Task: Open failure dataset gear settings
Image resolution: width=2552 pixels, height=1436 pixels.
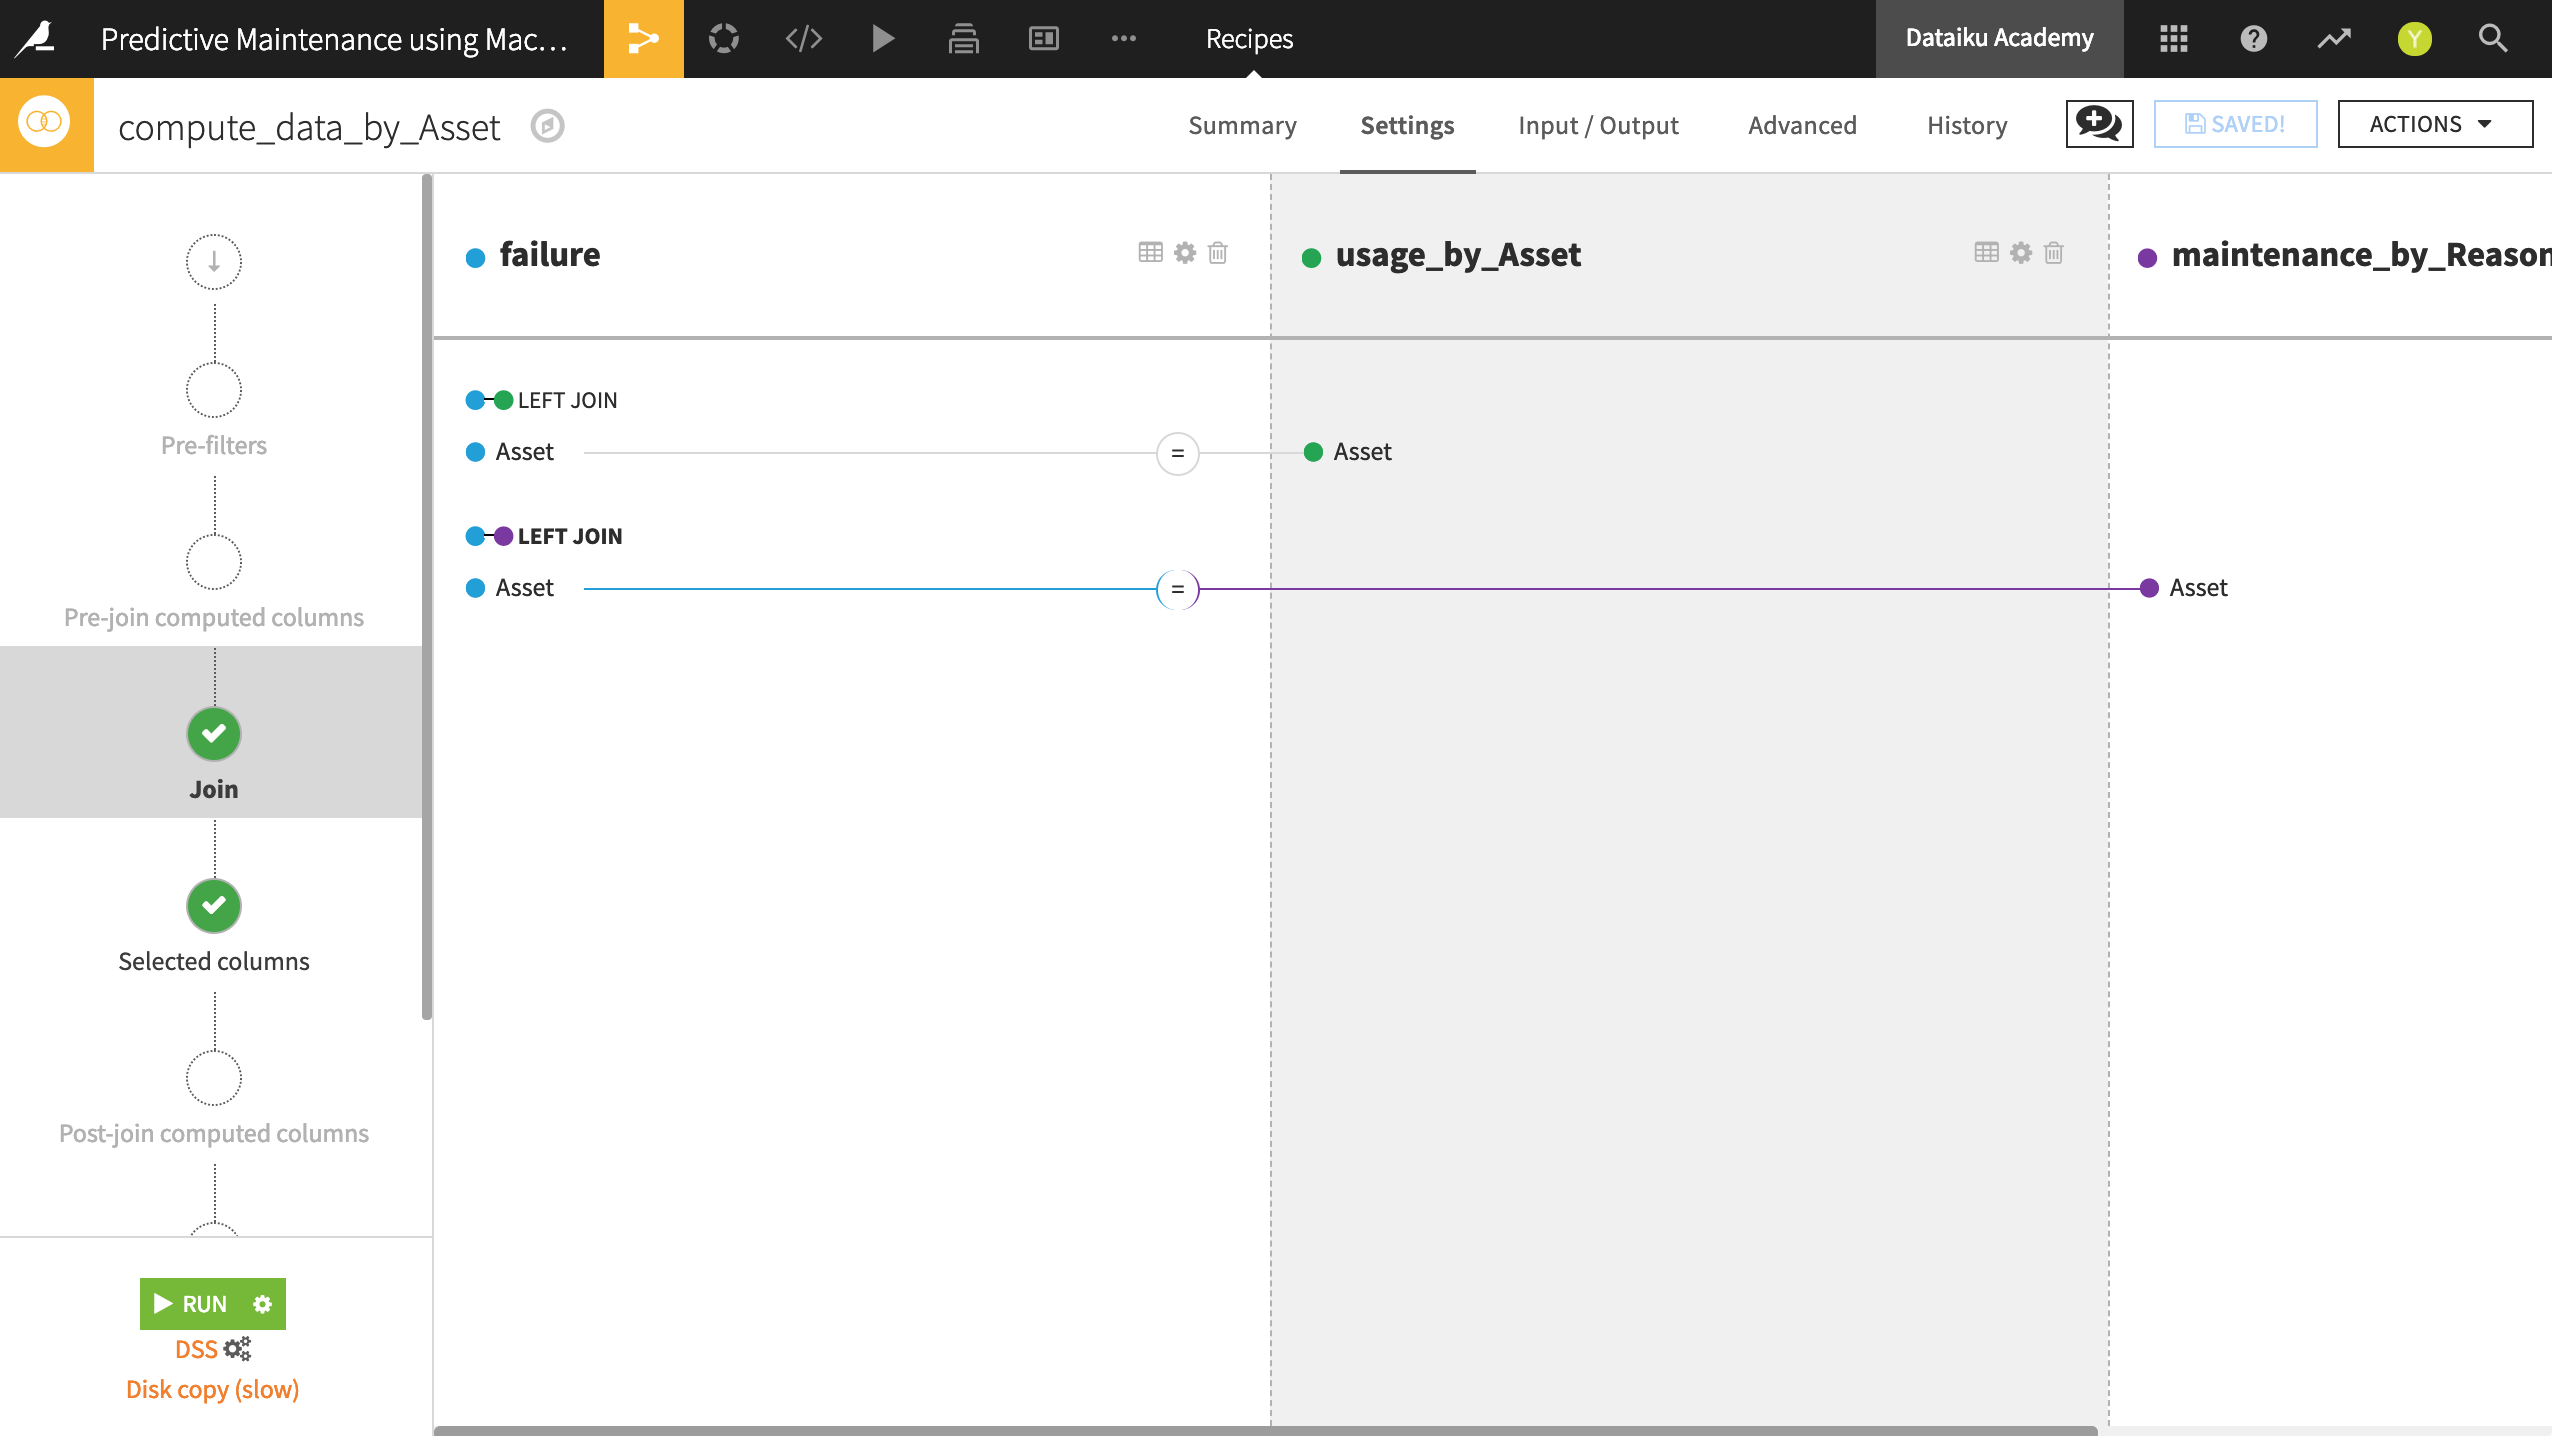Action: (x=1185, y=252)
